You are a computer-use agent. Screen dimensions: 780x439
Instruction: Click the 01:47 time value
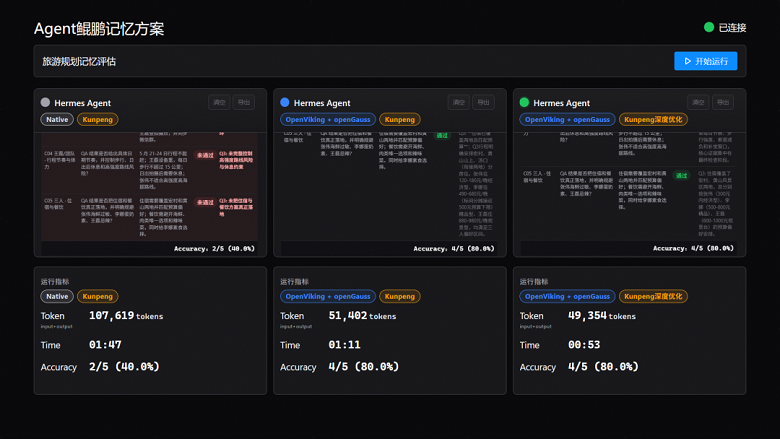pos(105,345)
